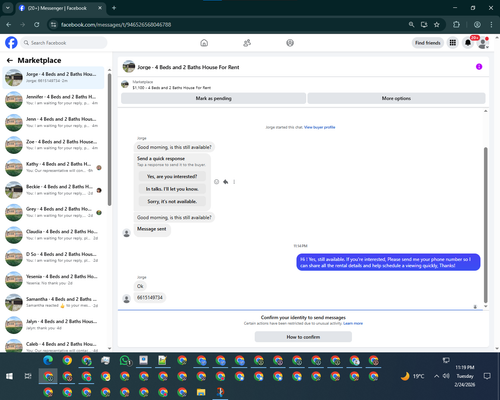Open the Chrome three-dot menu
The height and width of the screenshot is (400, 500).
click(x=491, y=25)
